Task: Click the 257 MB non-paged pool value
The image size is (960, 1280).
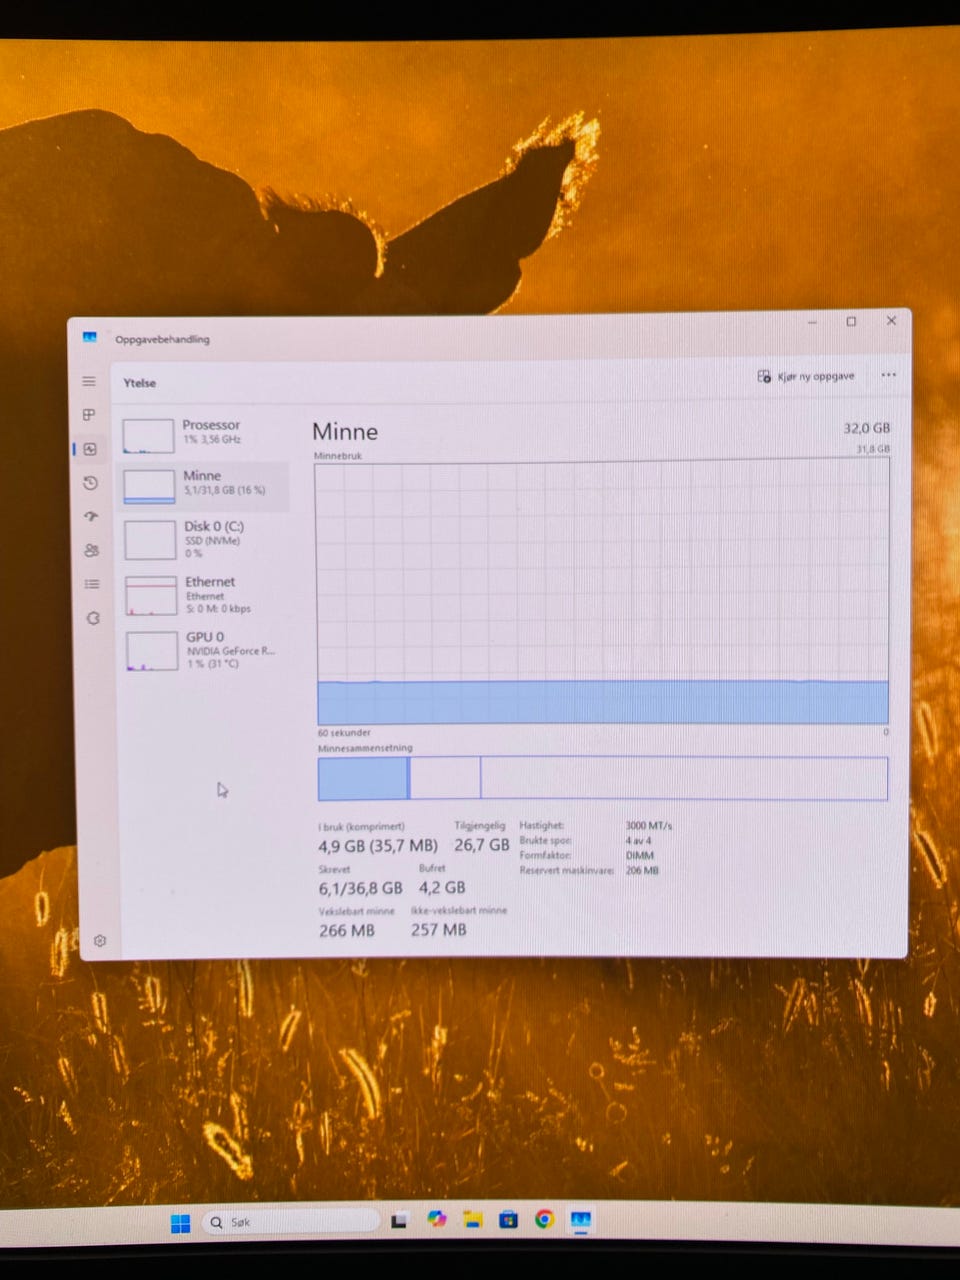Action: (439, 930)
